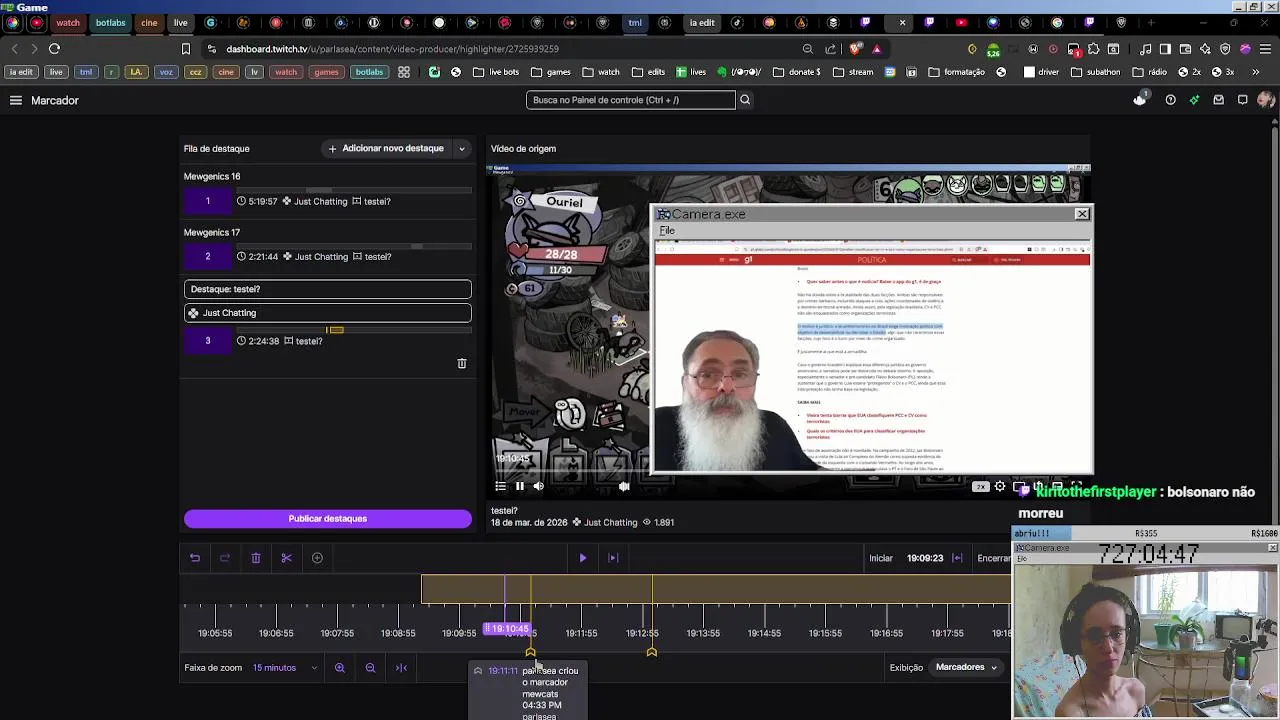Close the Camera.exe overlay window

pyautogui.click(x=1082, y=214)
